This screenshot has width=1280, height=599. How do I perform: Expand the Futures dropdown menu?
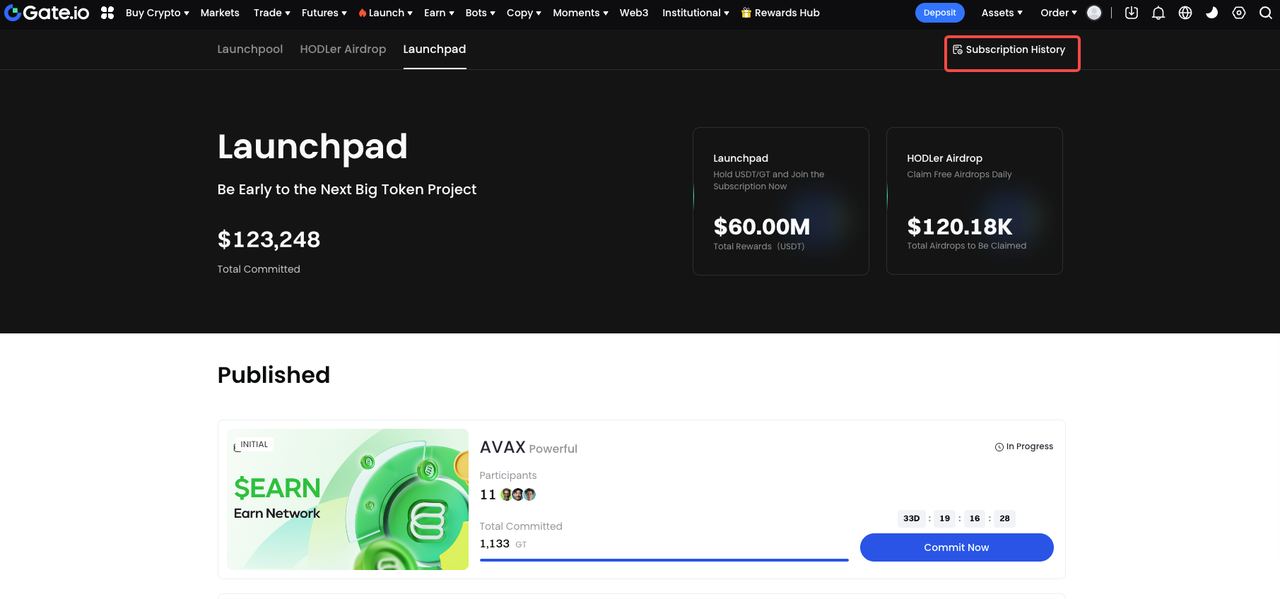coord(324,13)
